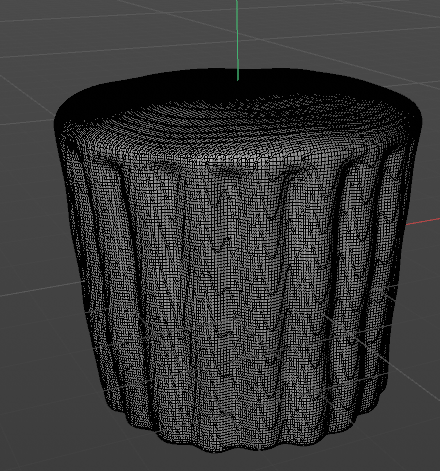Click the red axis line beside the cloth

423,221
